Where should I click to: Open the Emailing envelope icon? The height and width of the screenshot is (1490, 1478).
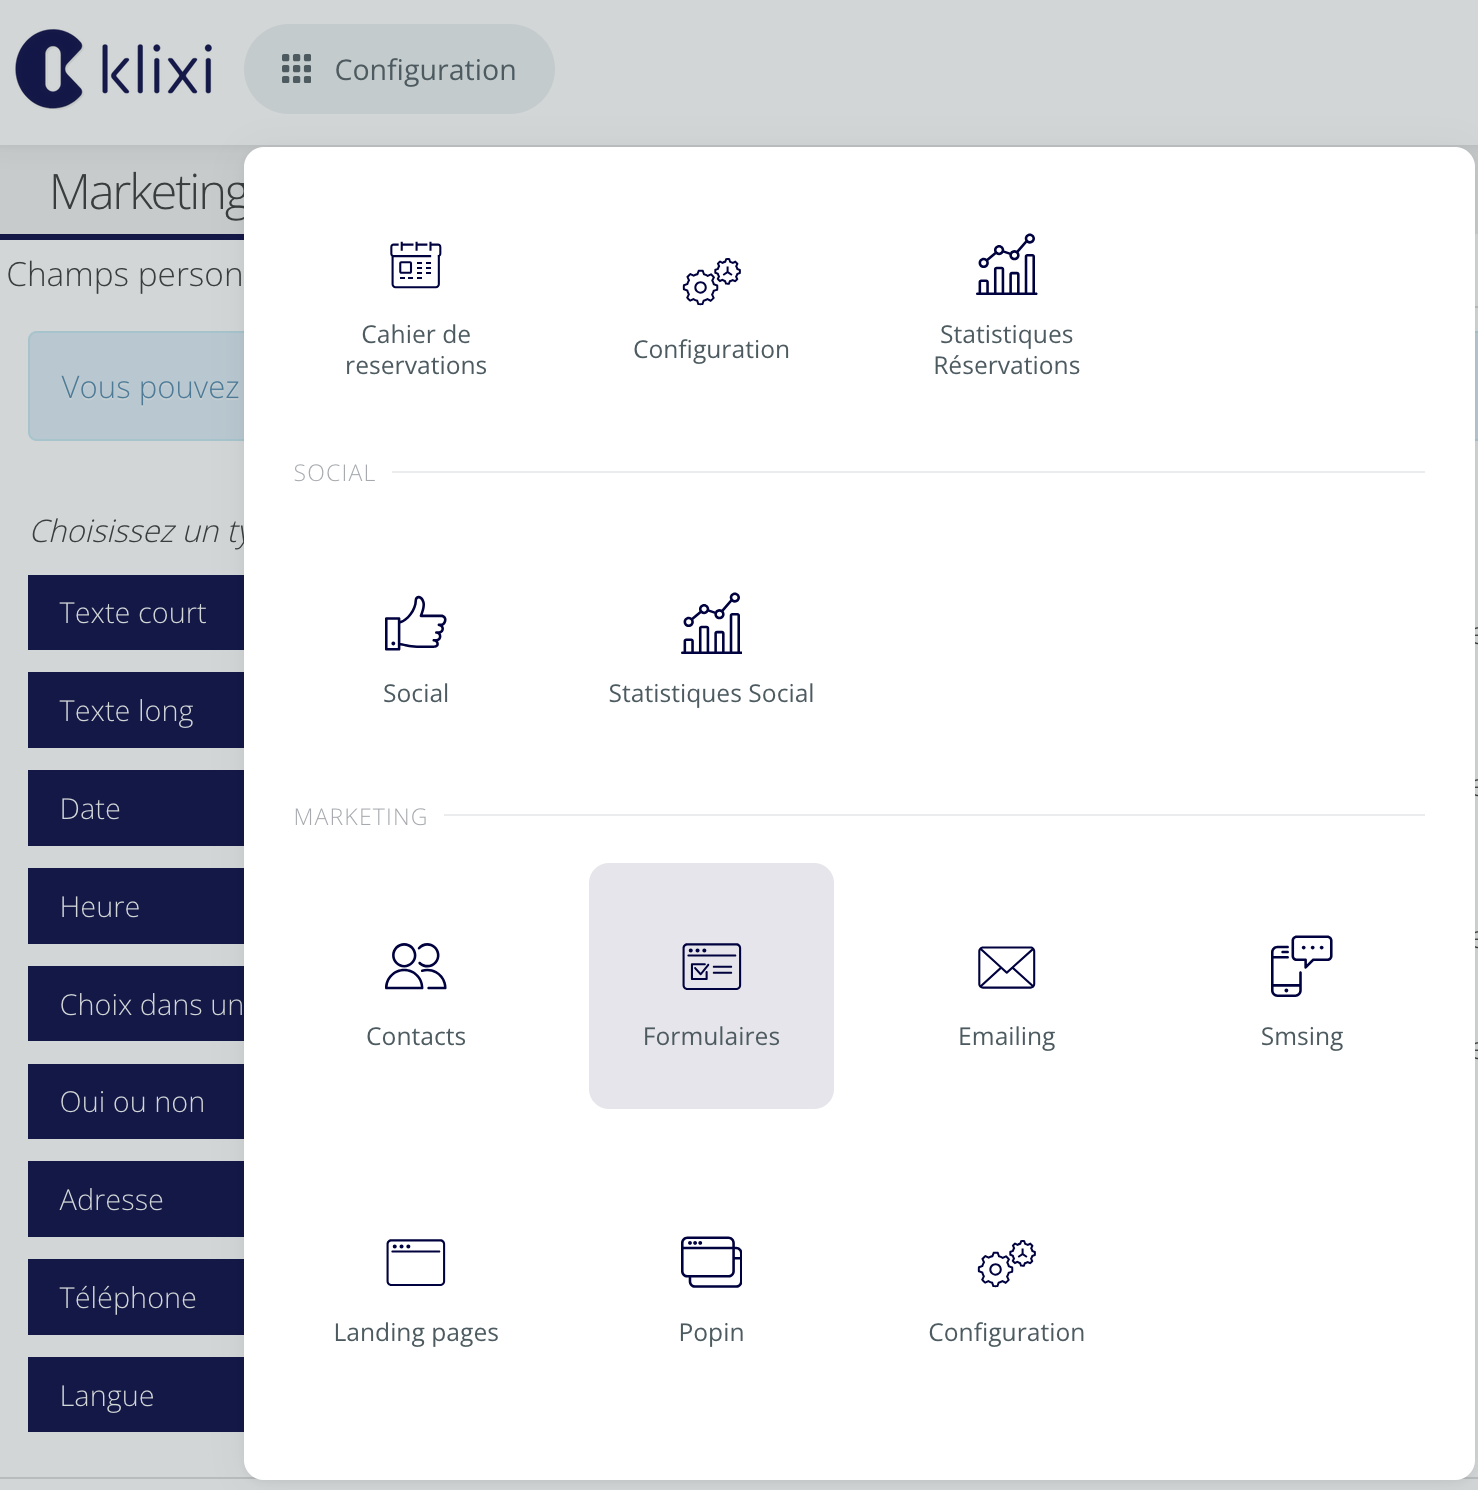1007,967
